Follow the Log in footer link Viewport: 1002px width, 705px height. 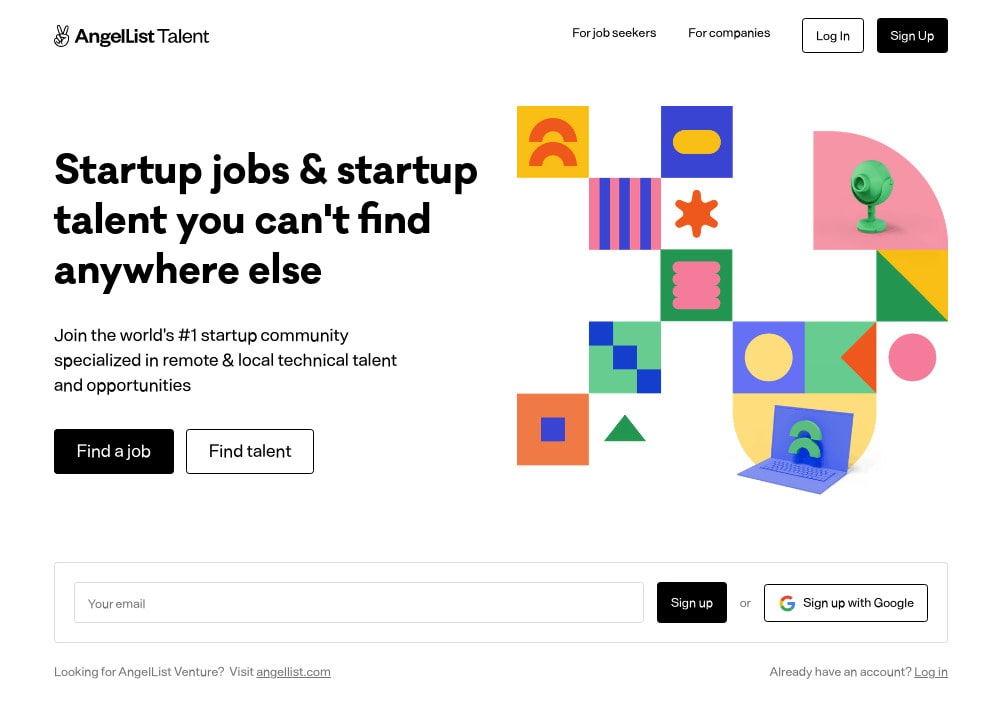point(931,672)
